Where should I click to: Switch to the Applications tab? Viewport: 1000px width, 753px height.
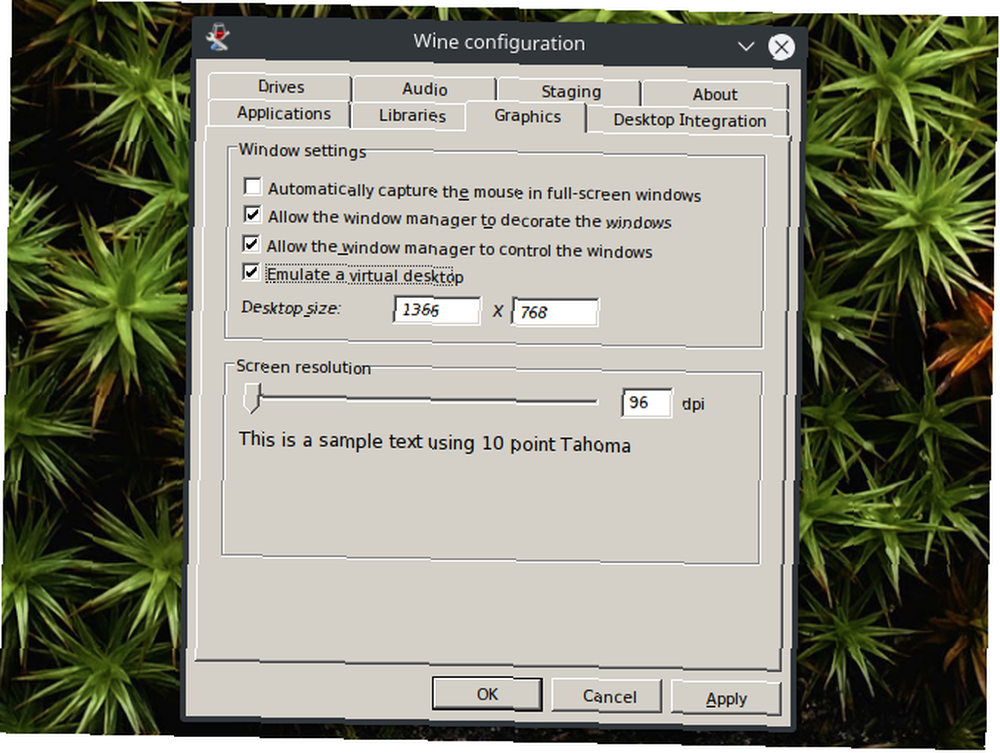[284, 113]
